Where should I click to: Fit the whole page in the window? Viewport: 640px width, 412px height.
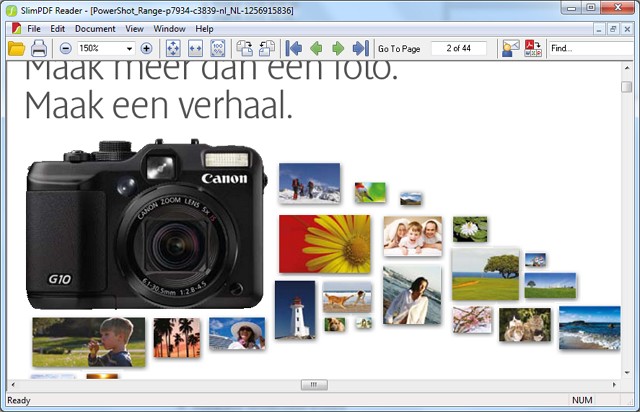(x=173, y=49)
